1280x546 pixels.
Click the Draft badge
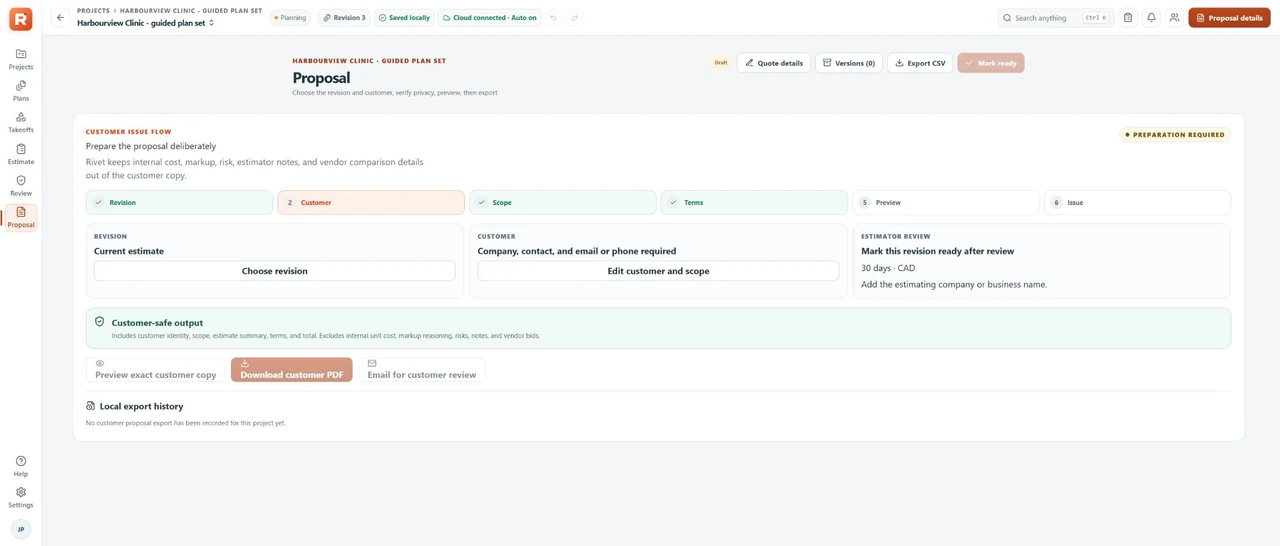pos(721,63)
